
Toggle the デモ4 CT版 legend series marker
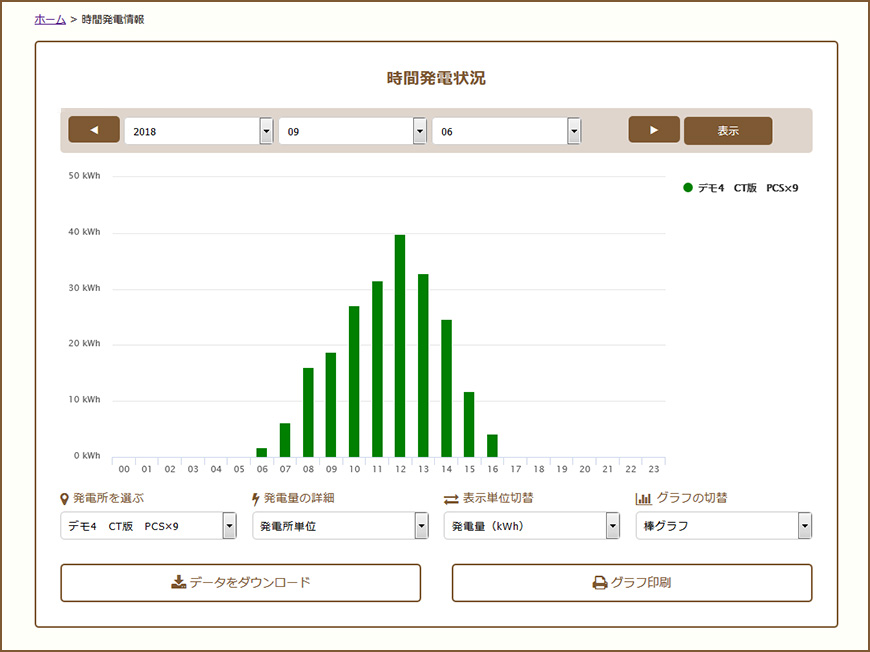pyautogui.click(x=688, y=187)
